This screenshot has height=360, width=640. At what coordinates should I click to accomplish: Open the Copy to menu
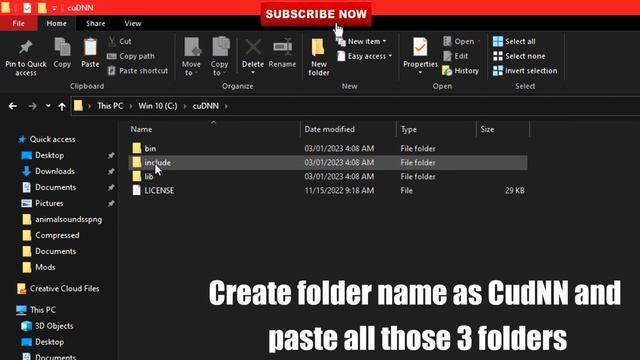coord(220,57)
